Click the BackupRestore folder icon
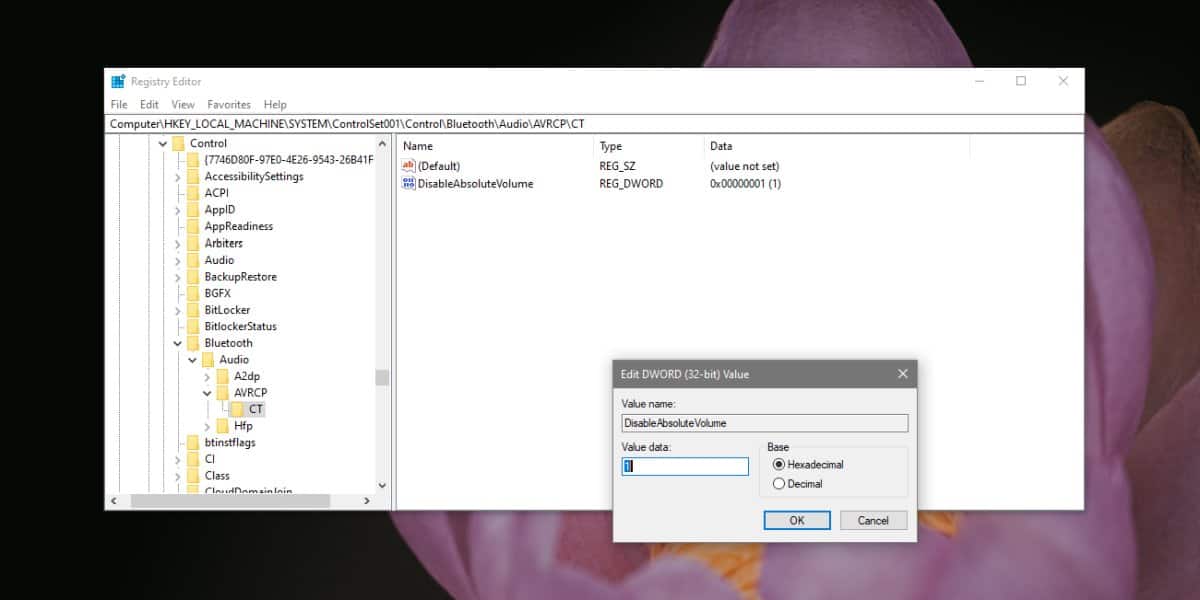Viewport: 1200px width, 600px height. click(193, 276)
